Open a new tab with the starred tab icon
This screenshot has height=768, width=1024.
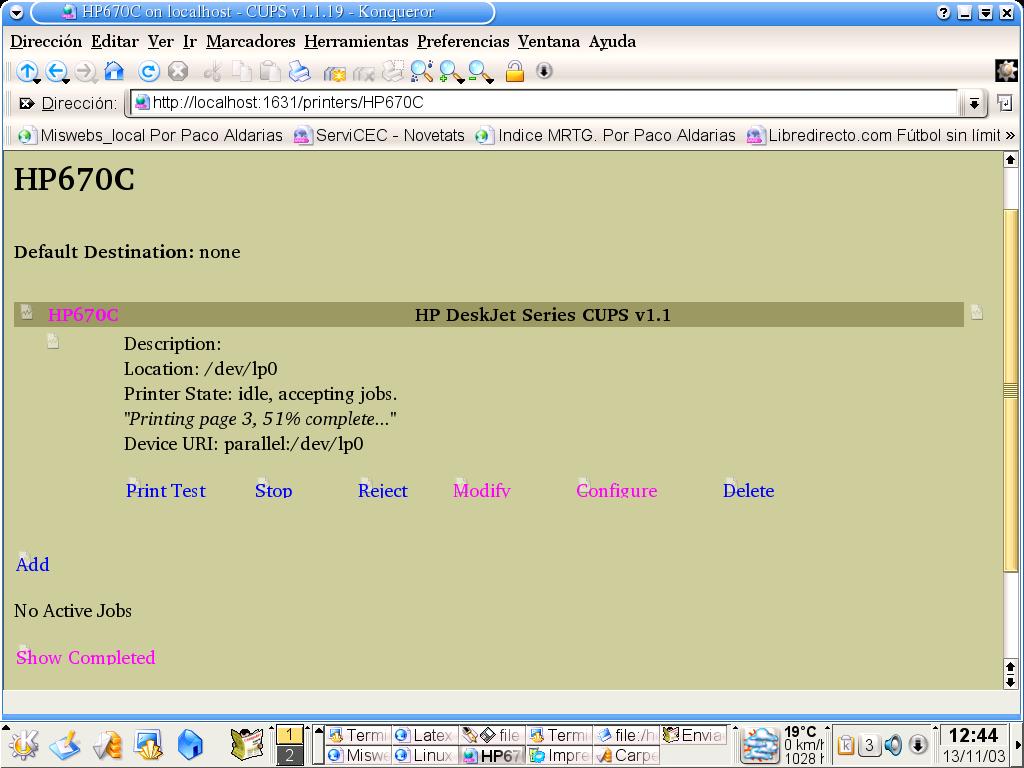point(335,72)
